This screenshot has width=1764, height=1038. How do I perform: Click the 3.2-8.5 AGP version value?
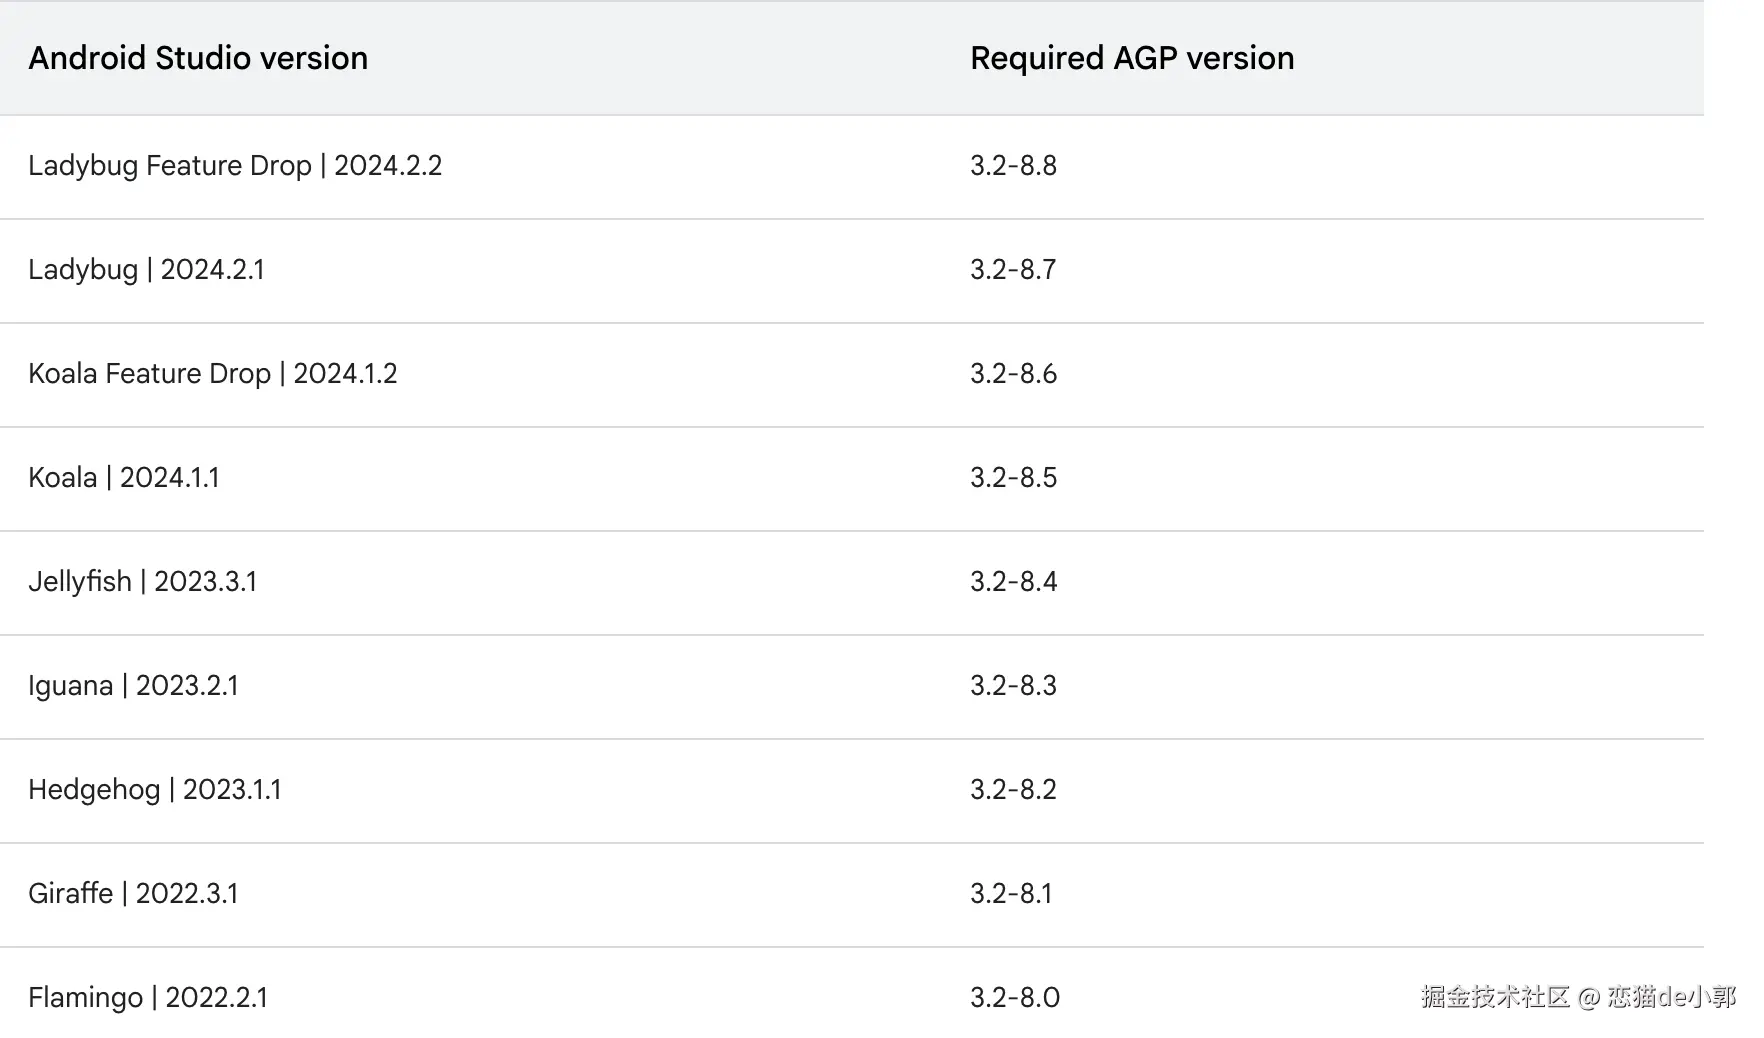(x=1013, y=477)
